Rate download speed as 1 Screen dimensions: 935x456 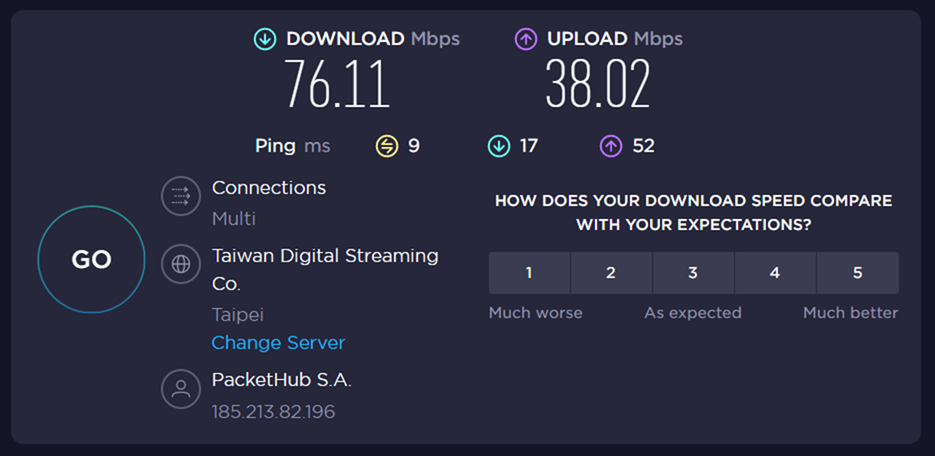point(529,273)
